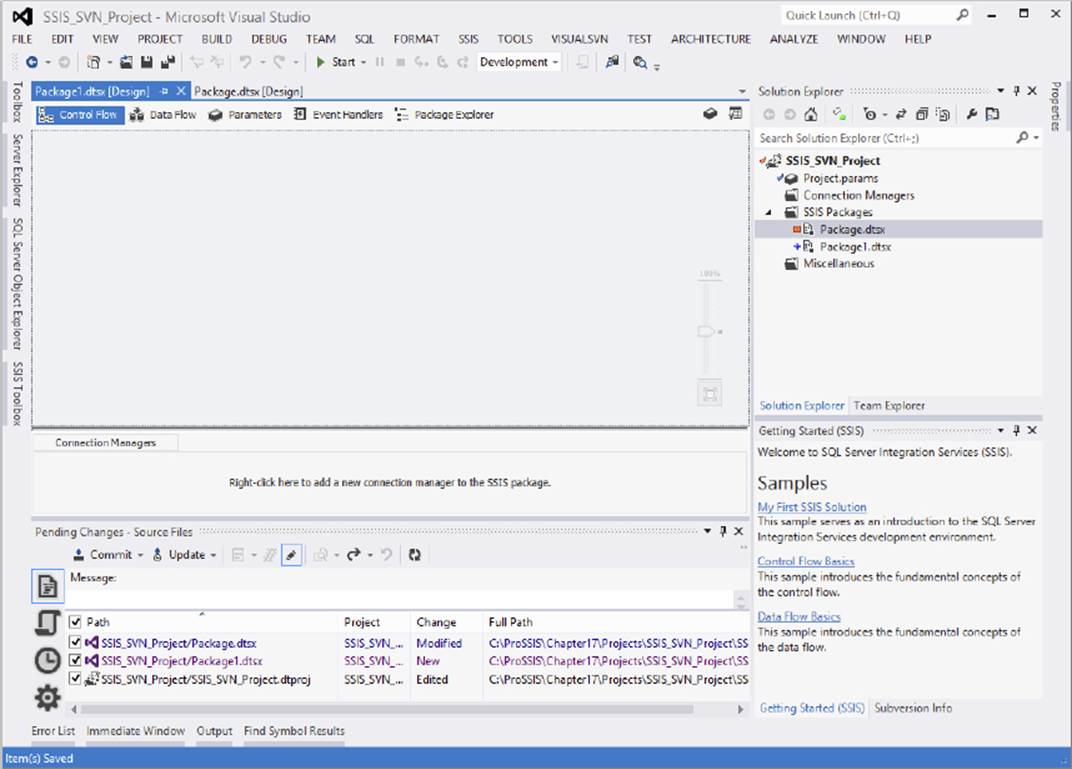Open the Commit dropdown arrow
The width and height of the screenshot is (1072, 769).
tap(140, 555)
